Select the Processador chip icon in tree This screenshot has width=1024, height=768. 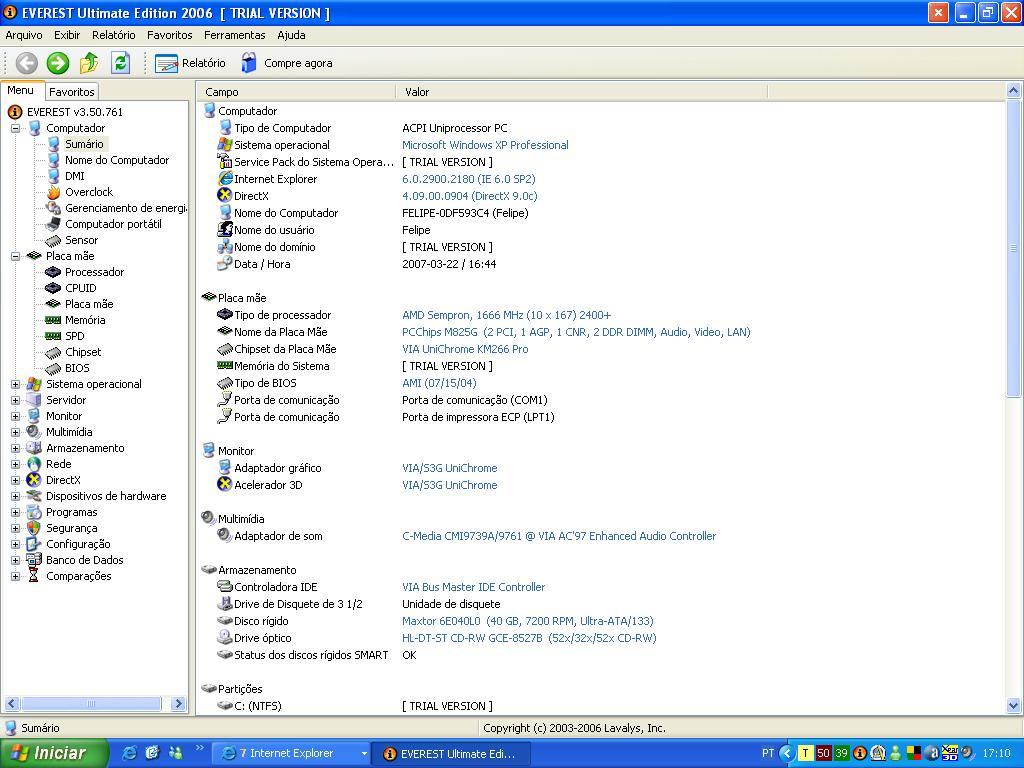pos(54,272)
